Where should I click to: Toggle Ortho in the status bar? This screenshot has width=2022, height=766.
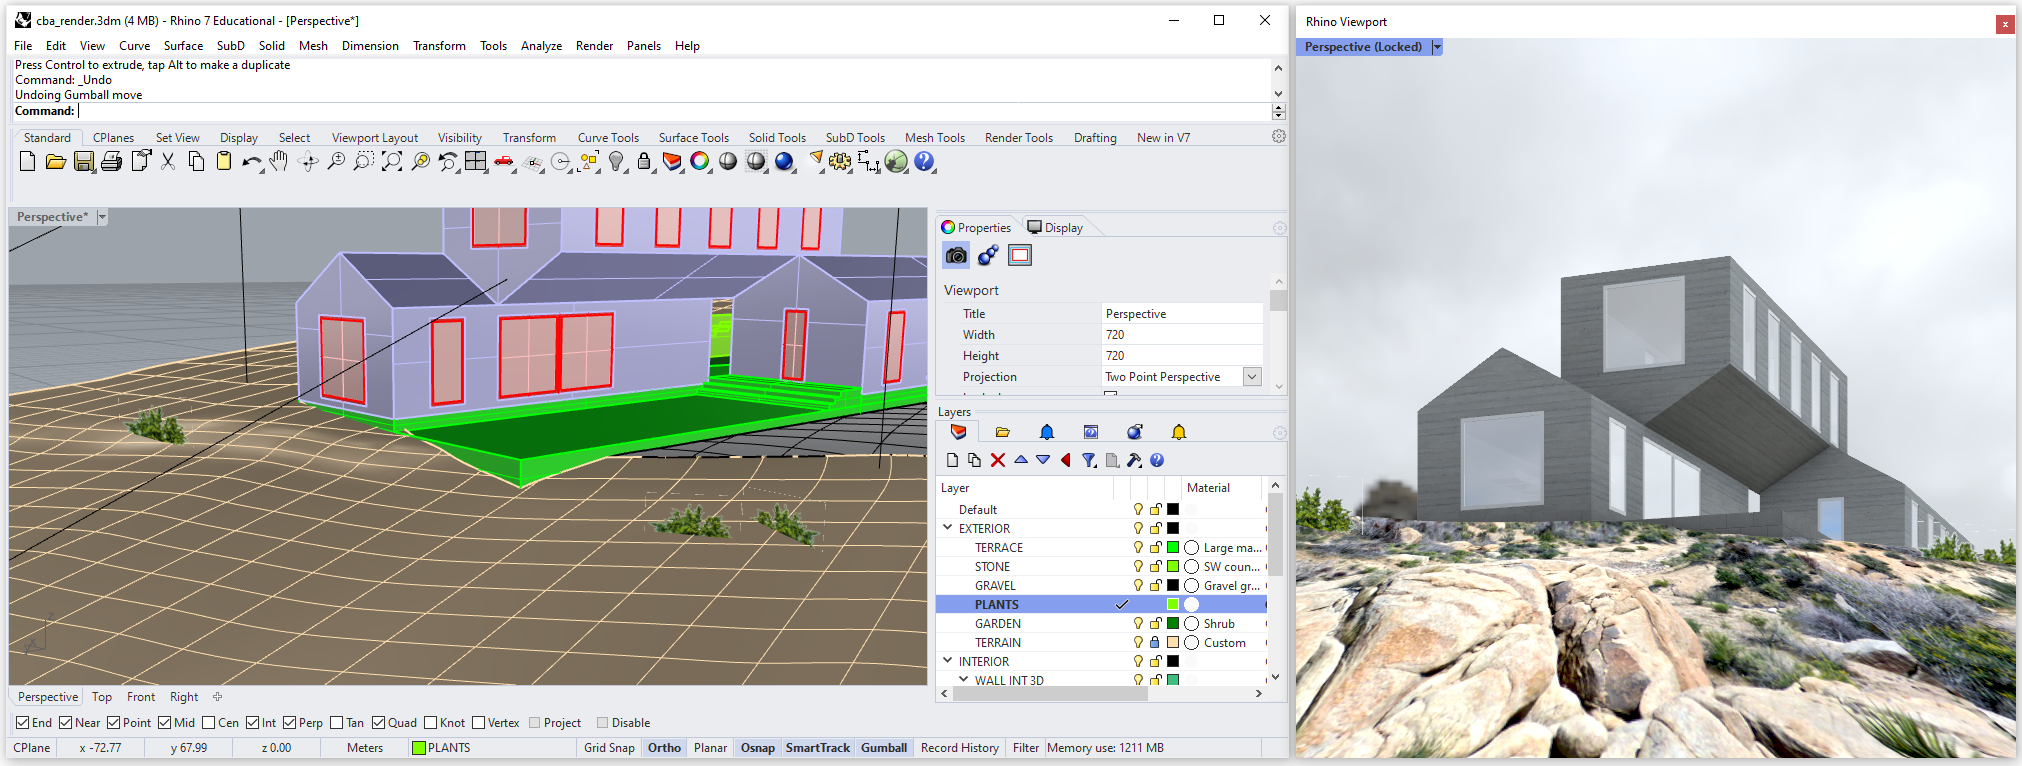point(664,748)
